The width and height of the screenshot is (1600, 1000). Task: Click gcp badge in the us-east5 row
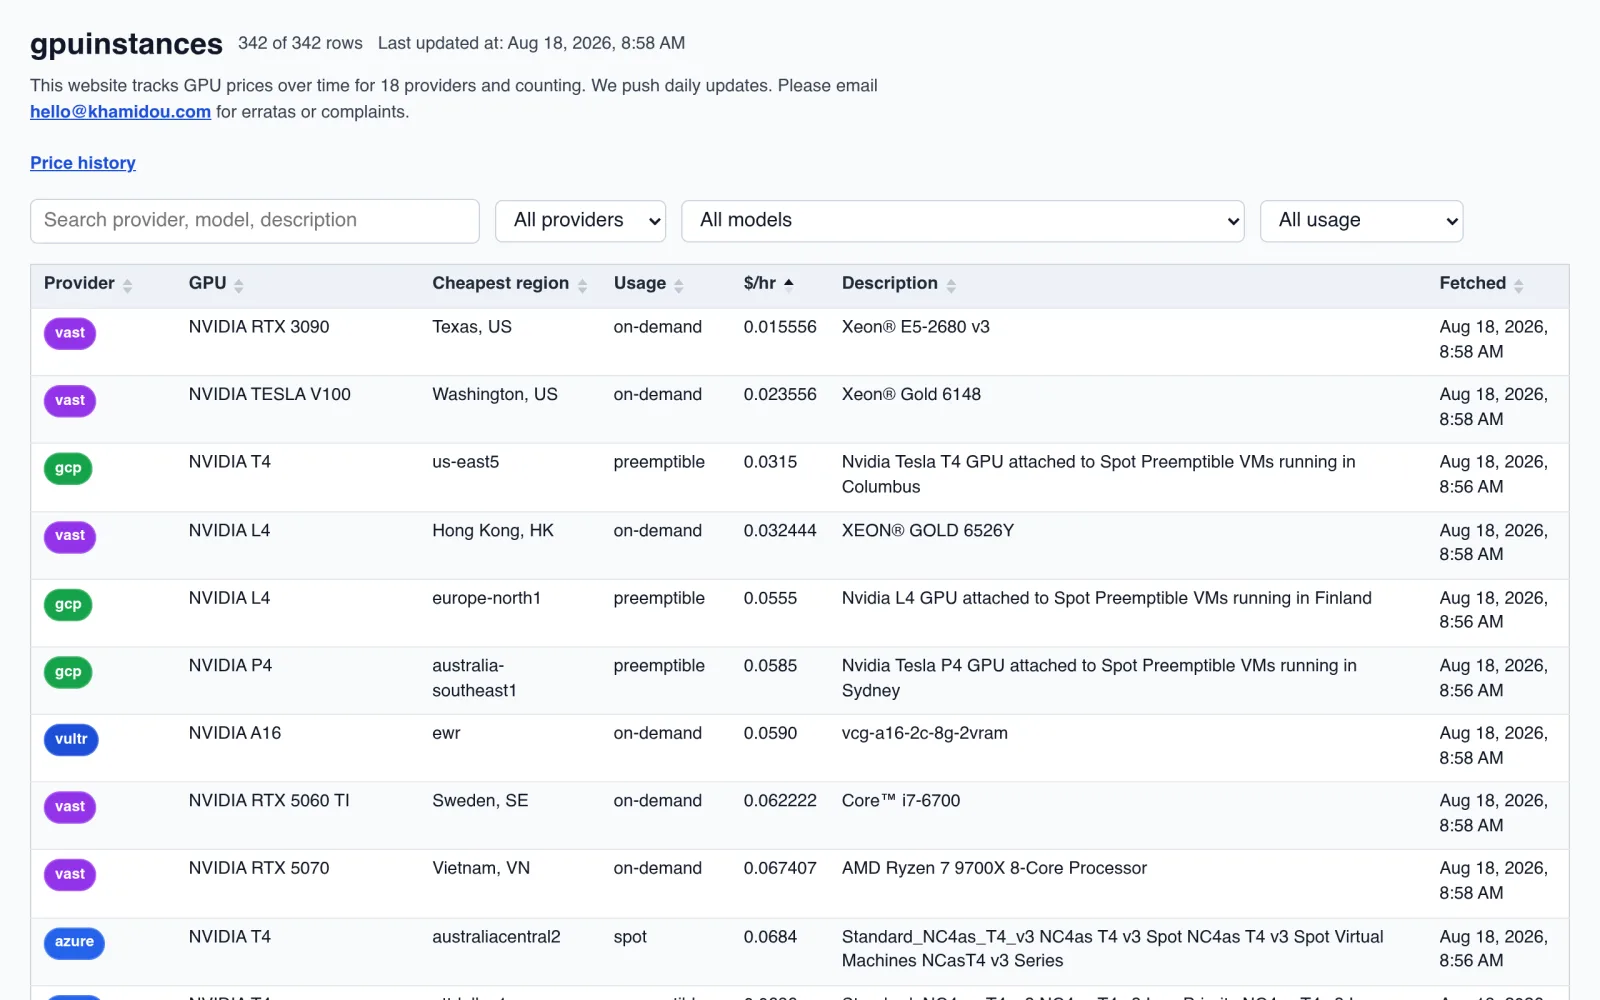coord(68,469)
